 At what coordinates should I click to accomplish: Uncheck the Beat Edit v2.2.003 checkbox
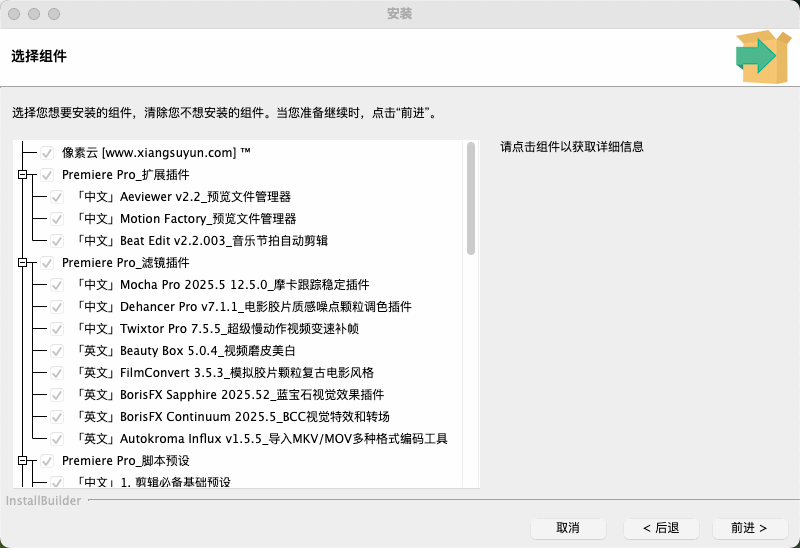pos(57,241)
